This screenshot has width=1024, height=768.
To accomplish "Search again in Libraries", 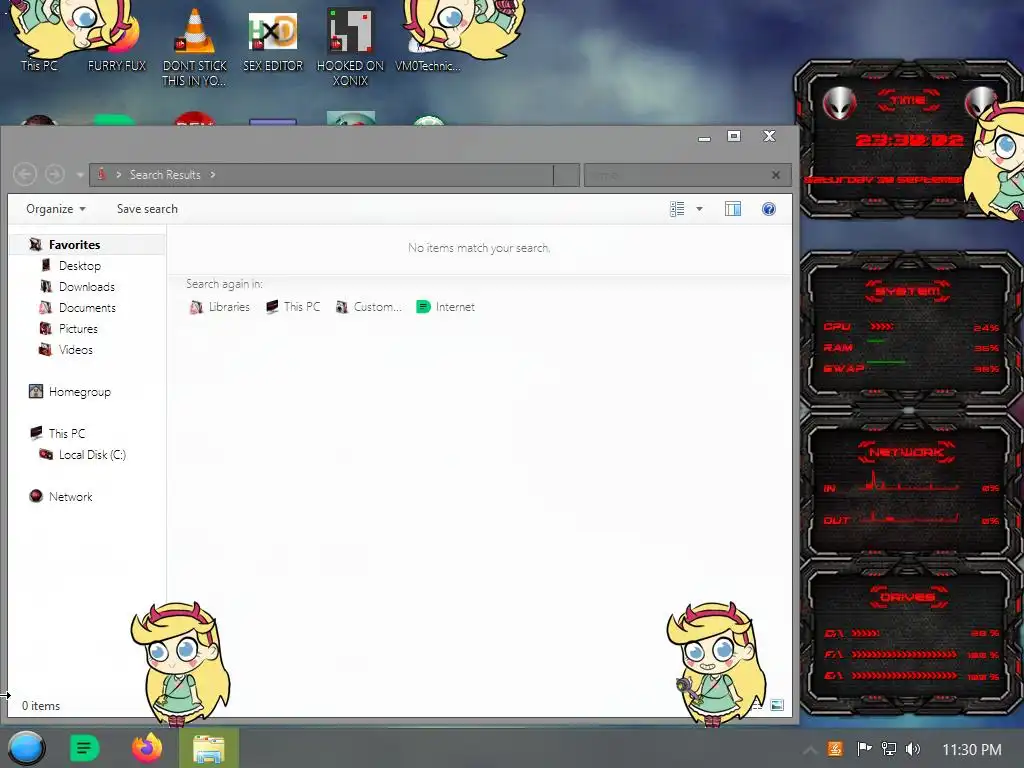I will (x=219, y=307).
